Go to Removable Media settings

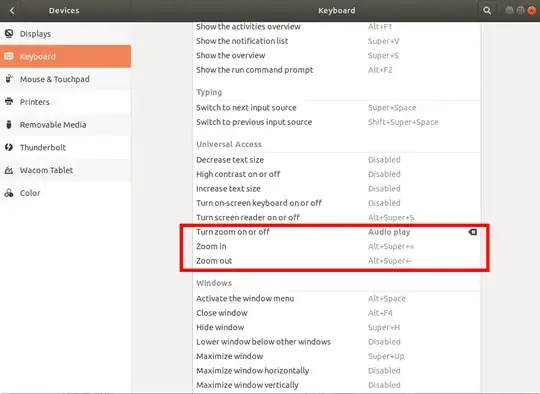[65, 124]
